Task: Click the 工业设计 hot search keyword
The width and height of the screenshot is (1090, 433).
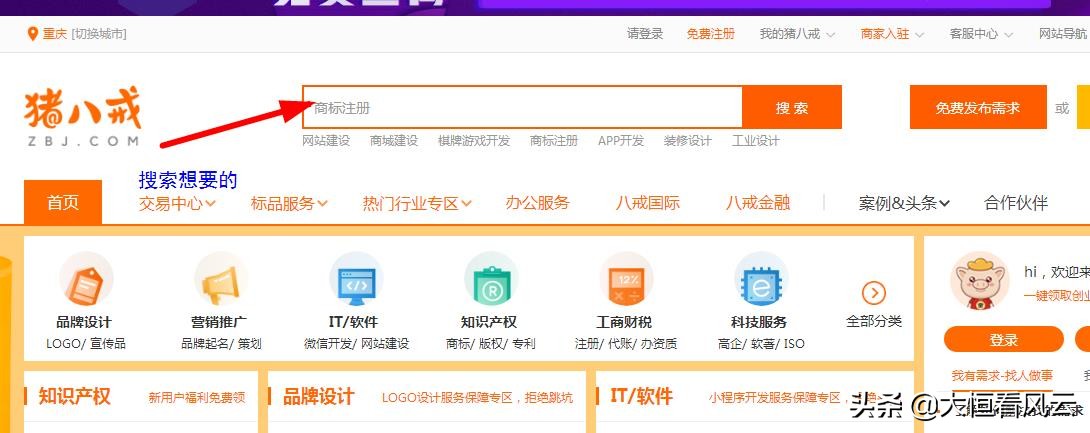Action: [756, 140]
